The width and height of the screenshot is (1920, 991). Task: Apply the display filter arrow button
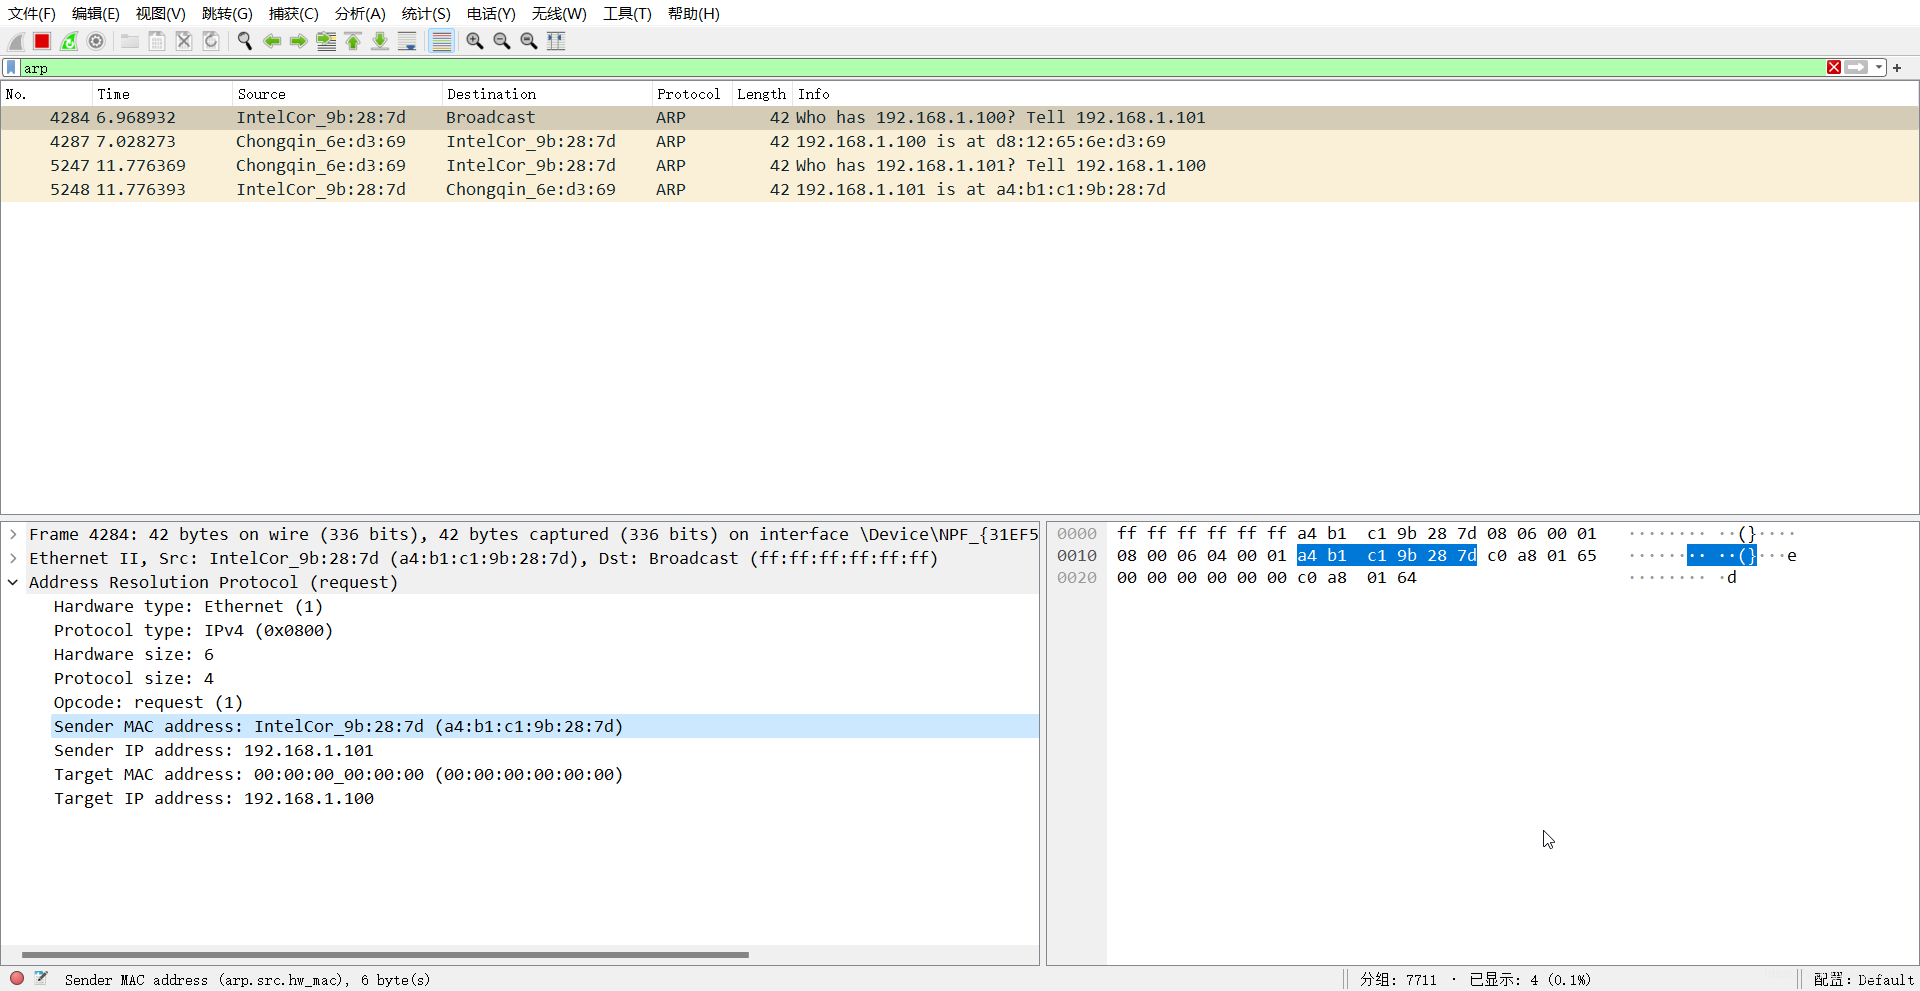point(1857,67)
